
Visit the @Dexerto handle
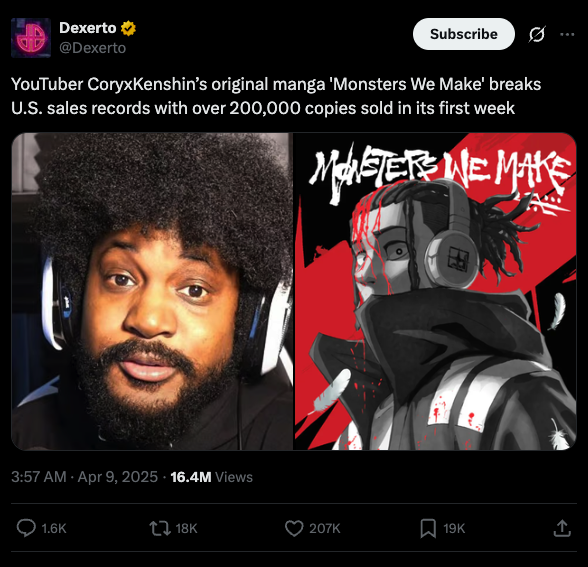pyautogui.click(x=93, y=48)
